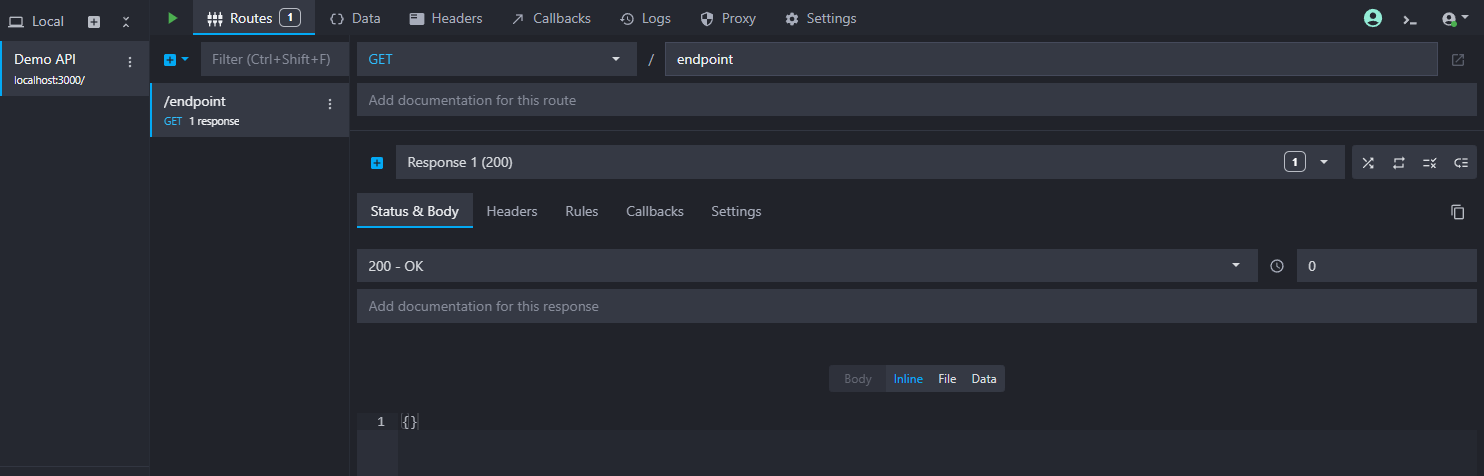The height and width of the screenshot is (476, 1484).
Task: Expand the add route dropdown arrow
Action: (185, 60)
